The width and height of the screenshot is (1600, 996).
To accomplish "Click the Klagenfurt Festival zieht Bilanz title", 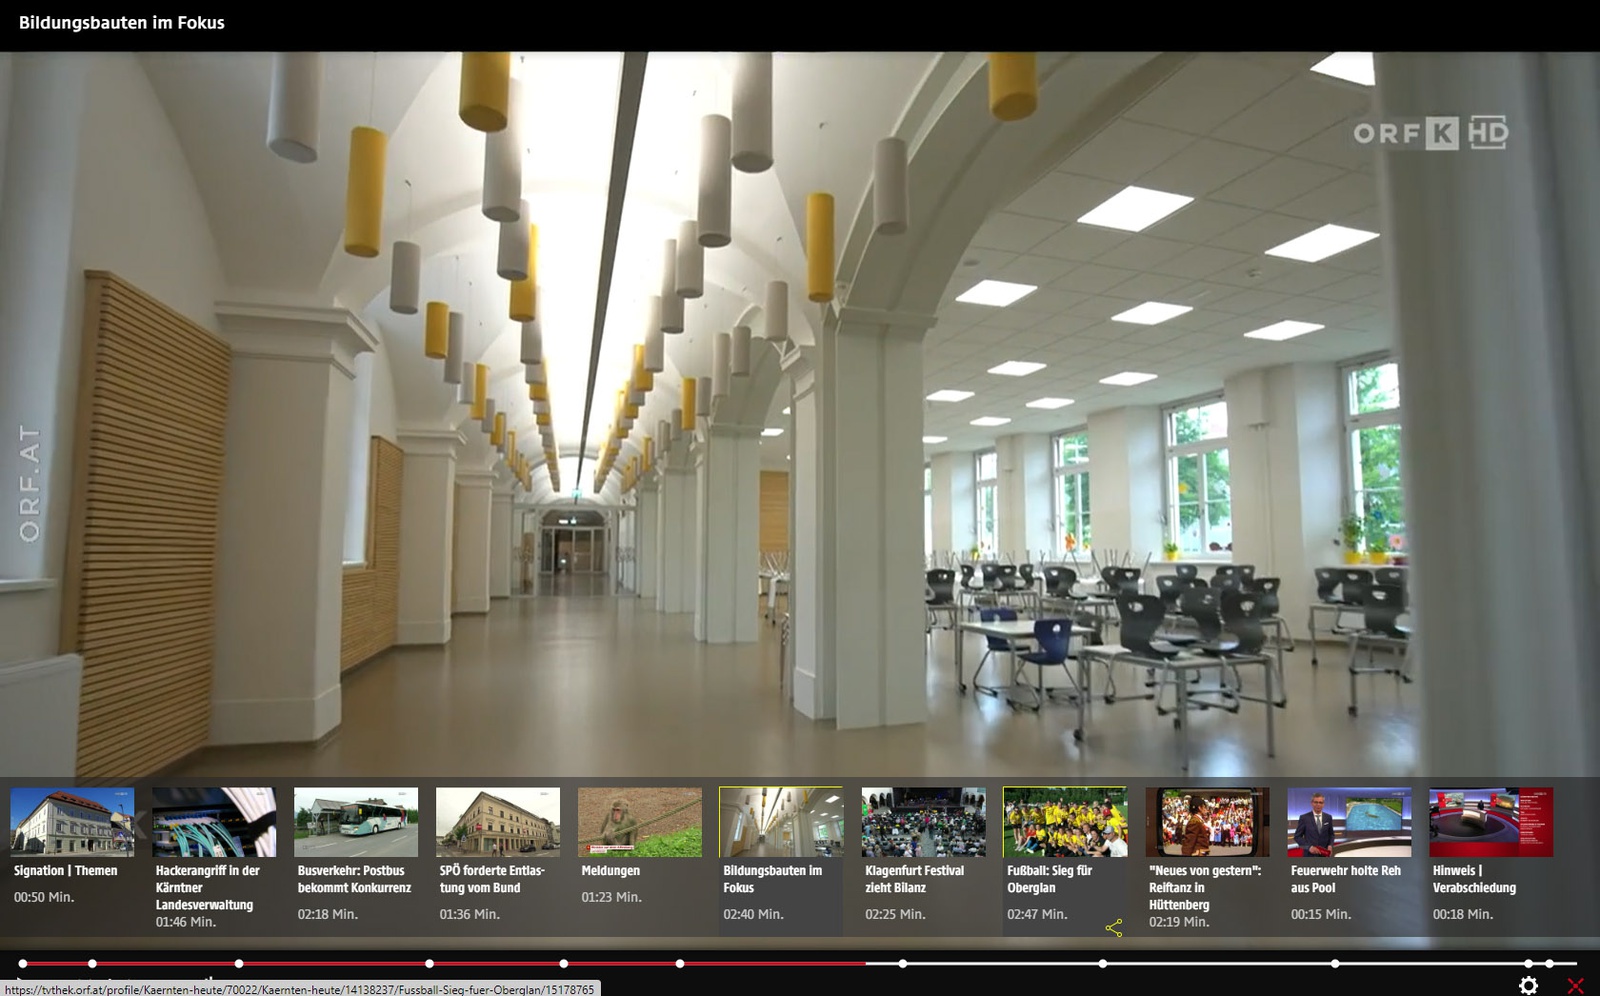I will [x=914, y=879].
